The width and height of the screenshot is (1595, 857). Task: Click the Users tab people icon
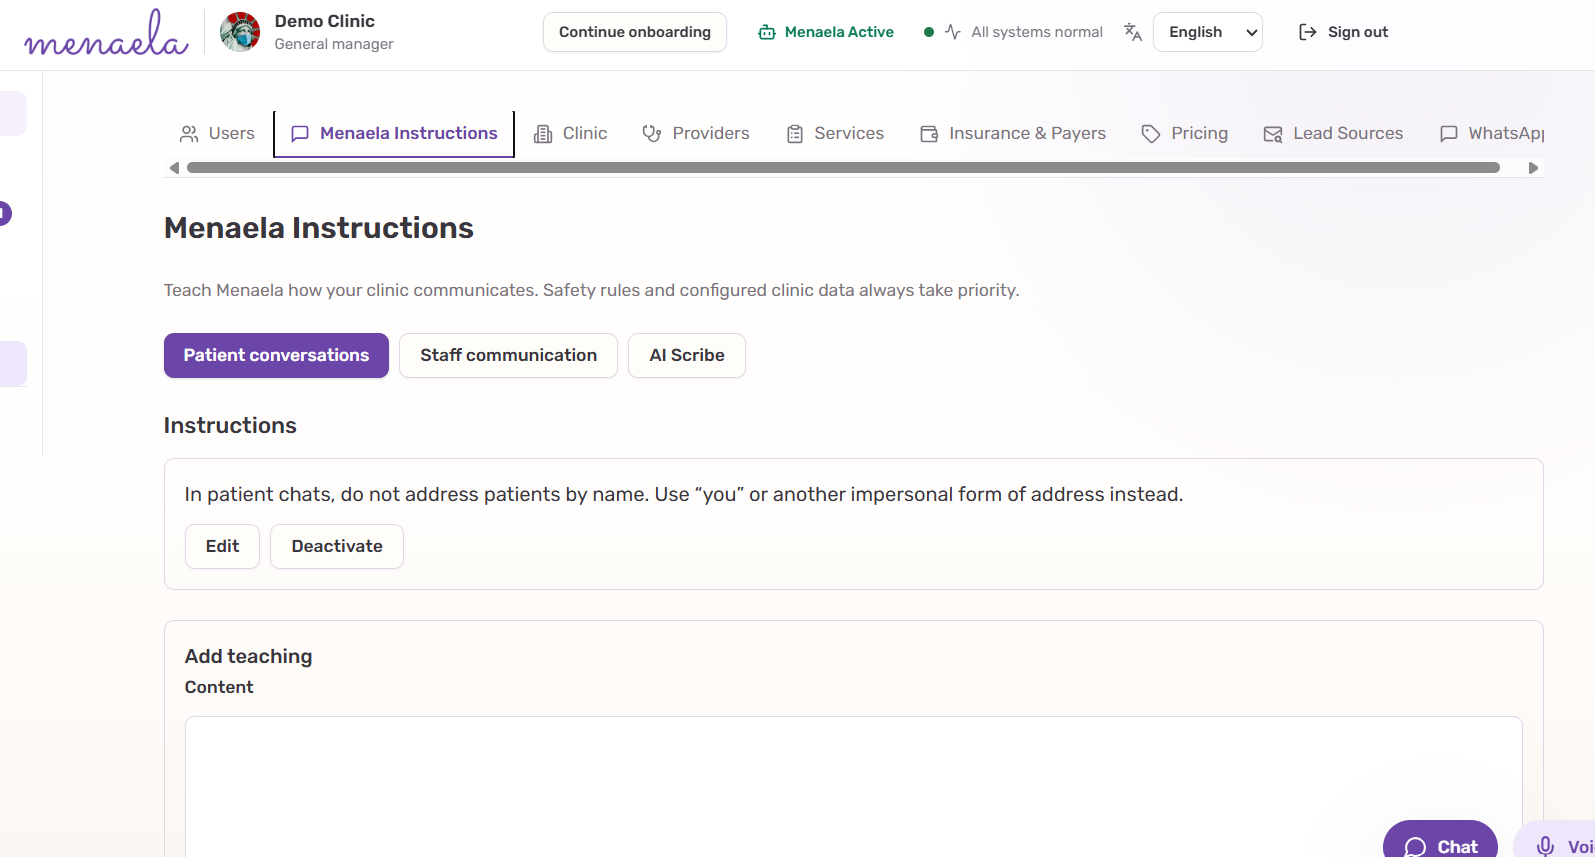coord(188,134)
